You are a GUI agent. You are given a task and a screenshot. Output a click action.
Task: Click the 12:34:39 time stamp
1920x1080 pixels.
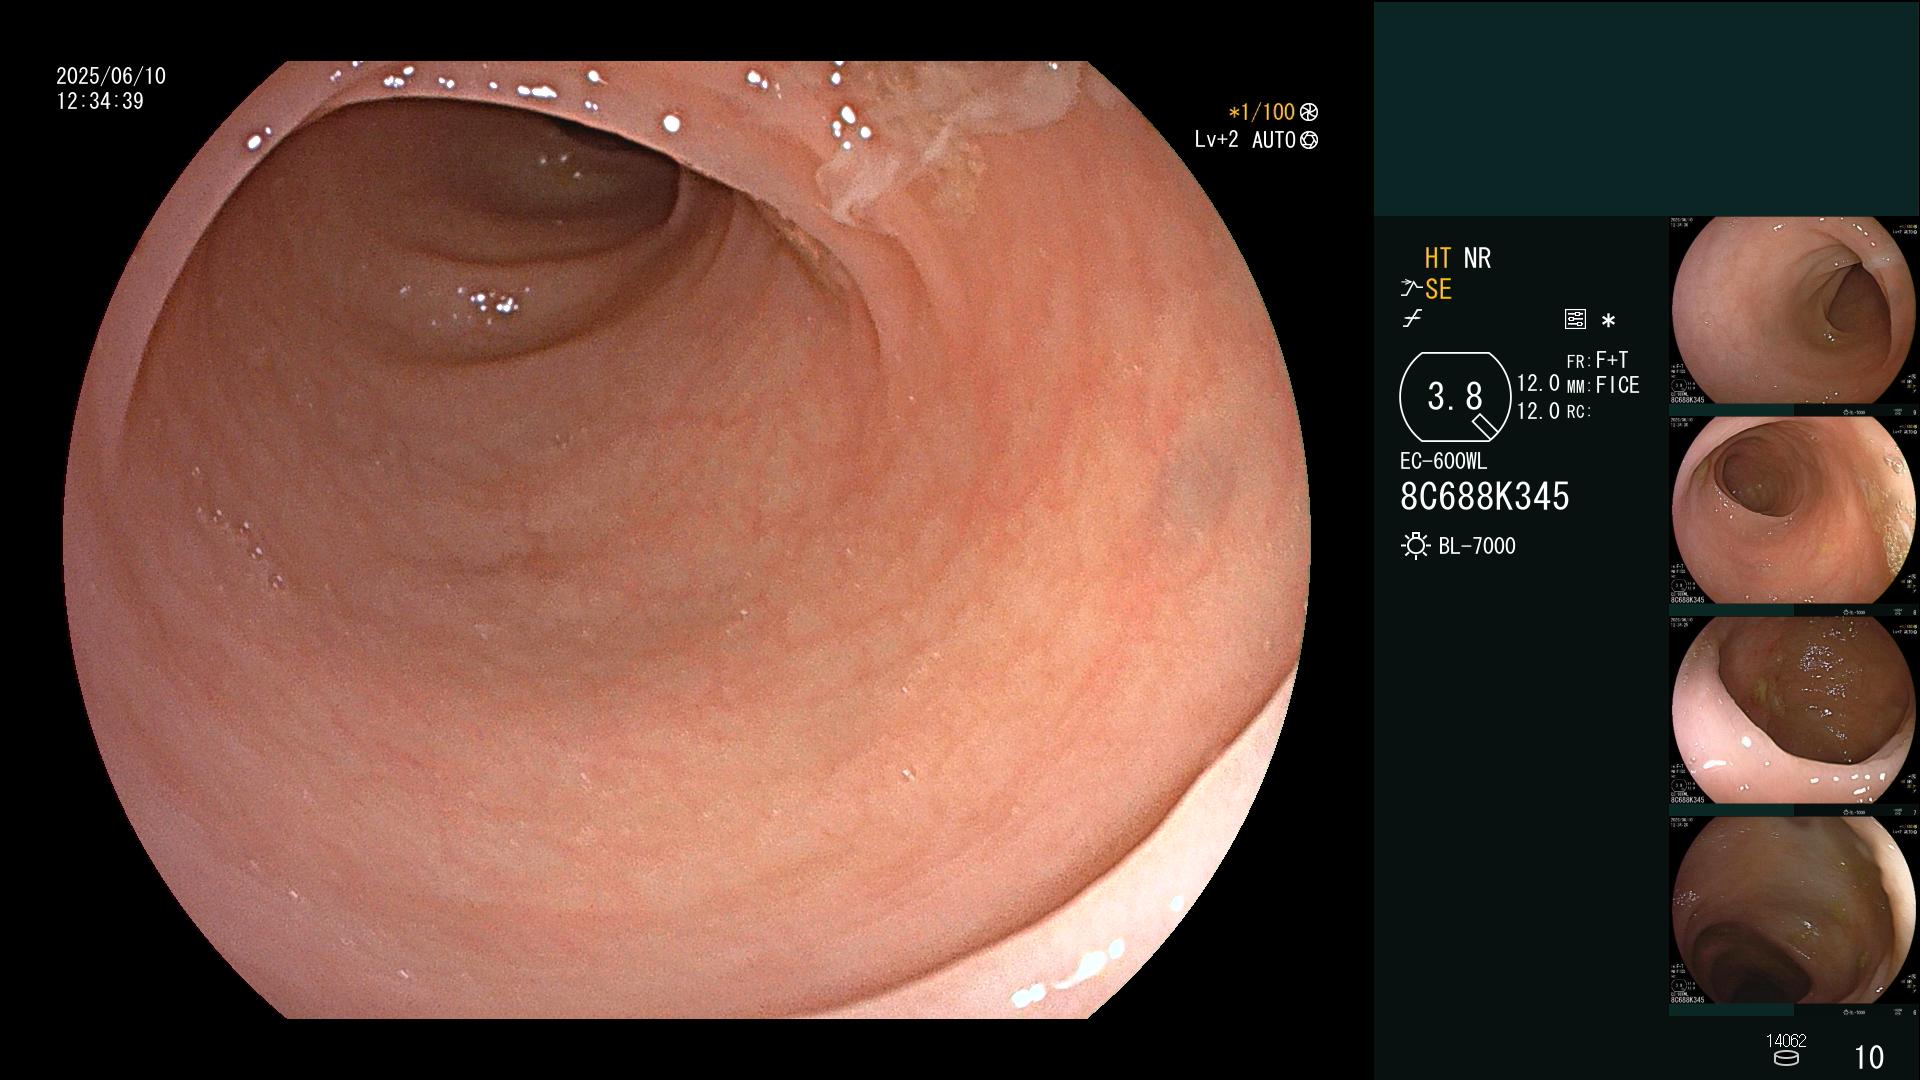(100, 101)
